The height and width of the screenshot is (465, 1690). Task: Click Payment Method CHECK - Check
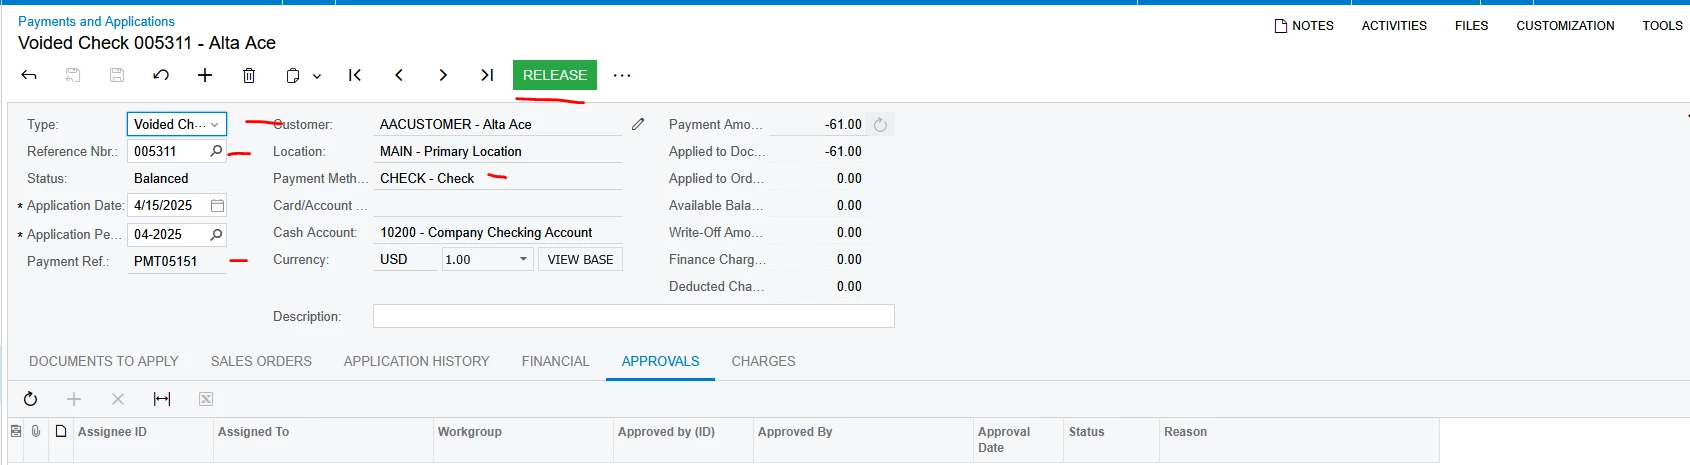498,178
